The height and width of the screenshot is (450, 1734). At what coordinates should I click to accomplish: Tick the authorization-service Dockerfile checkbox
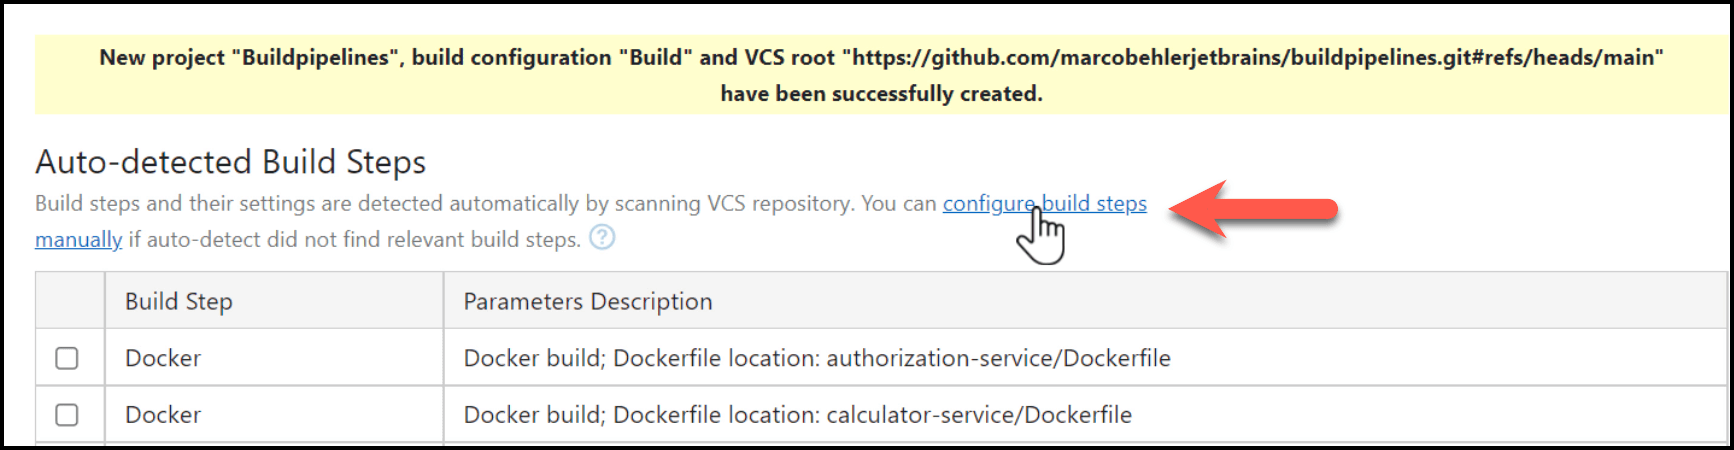click(67, 358)
